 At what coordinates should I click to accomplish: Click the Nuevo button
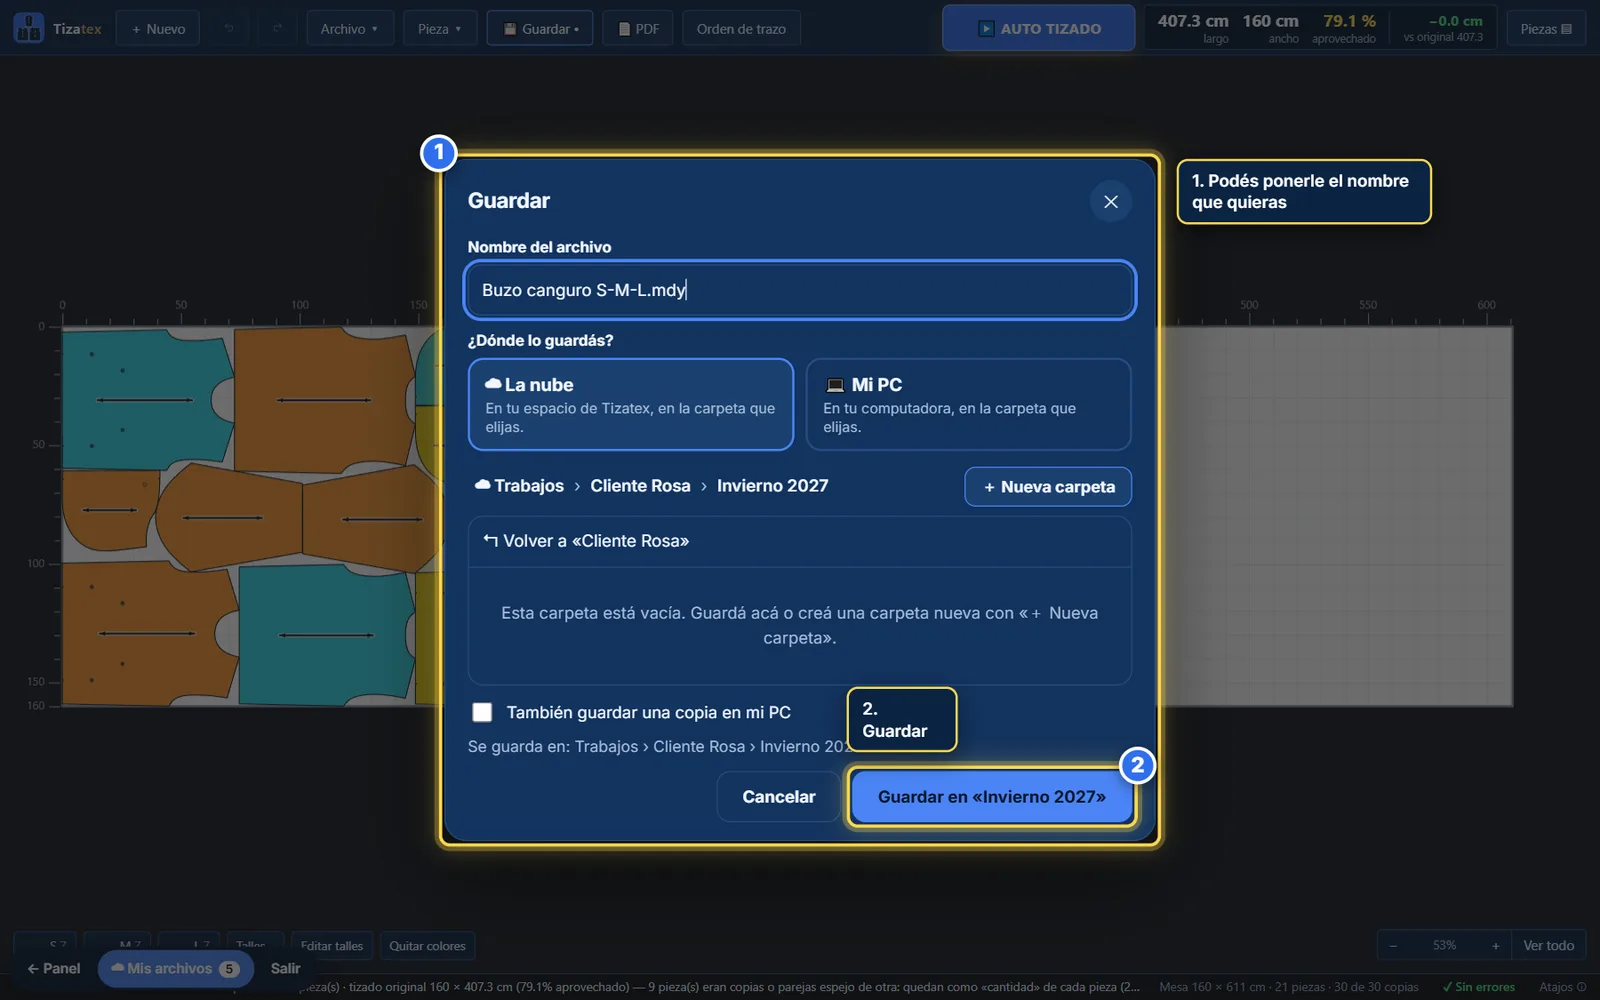pyautogui.click(x=158, y=29)
